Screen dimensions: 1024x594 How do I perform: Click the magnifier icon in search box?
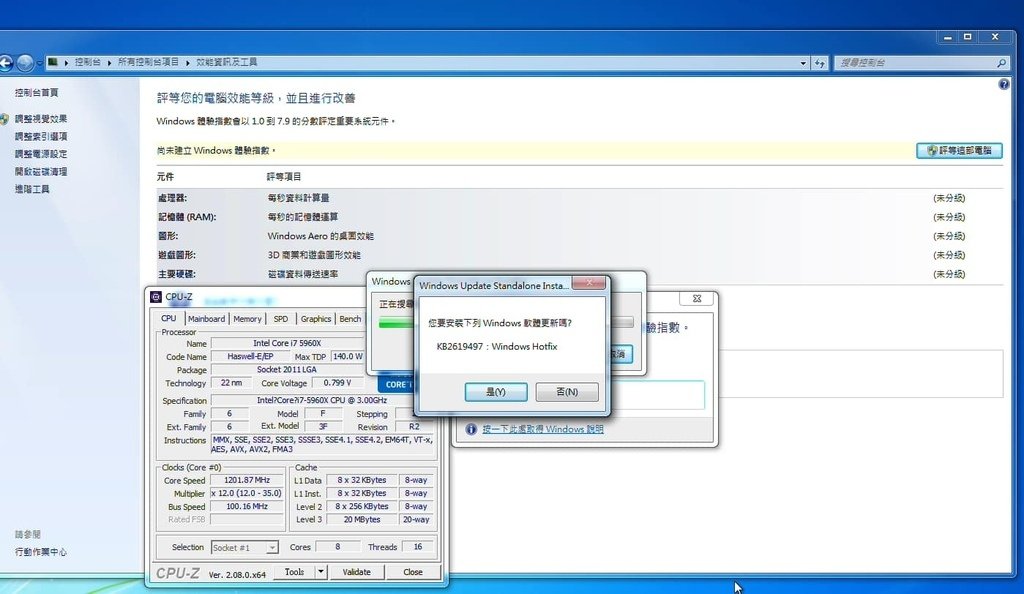coord(1001,63)
